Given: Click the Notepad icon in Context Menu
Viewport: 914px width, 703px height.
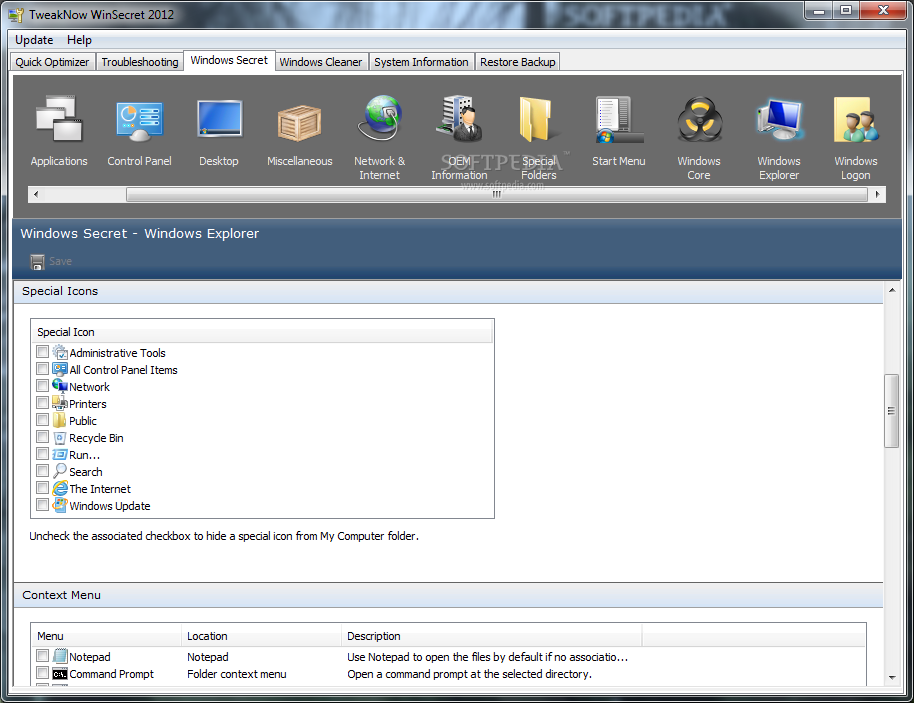Looking at the screenshot, I should [x=59, y=656].
